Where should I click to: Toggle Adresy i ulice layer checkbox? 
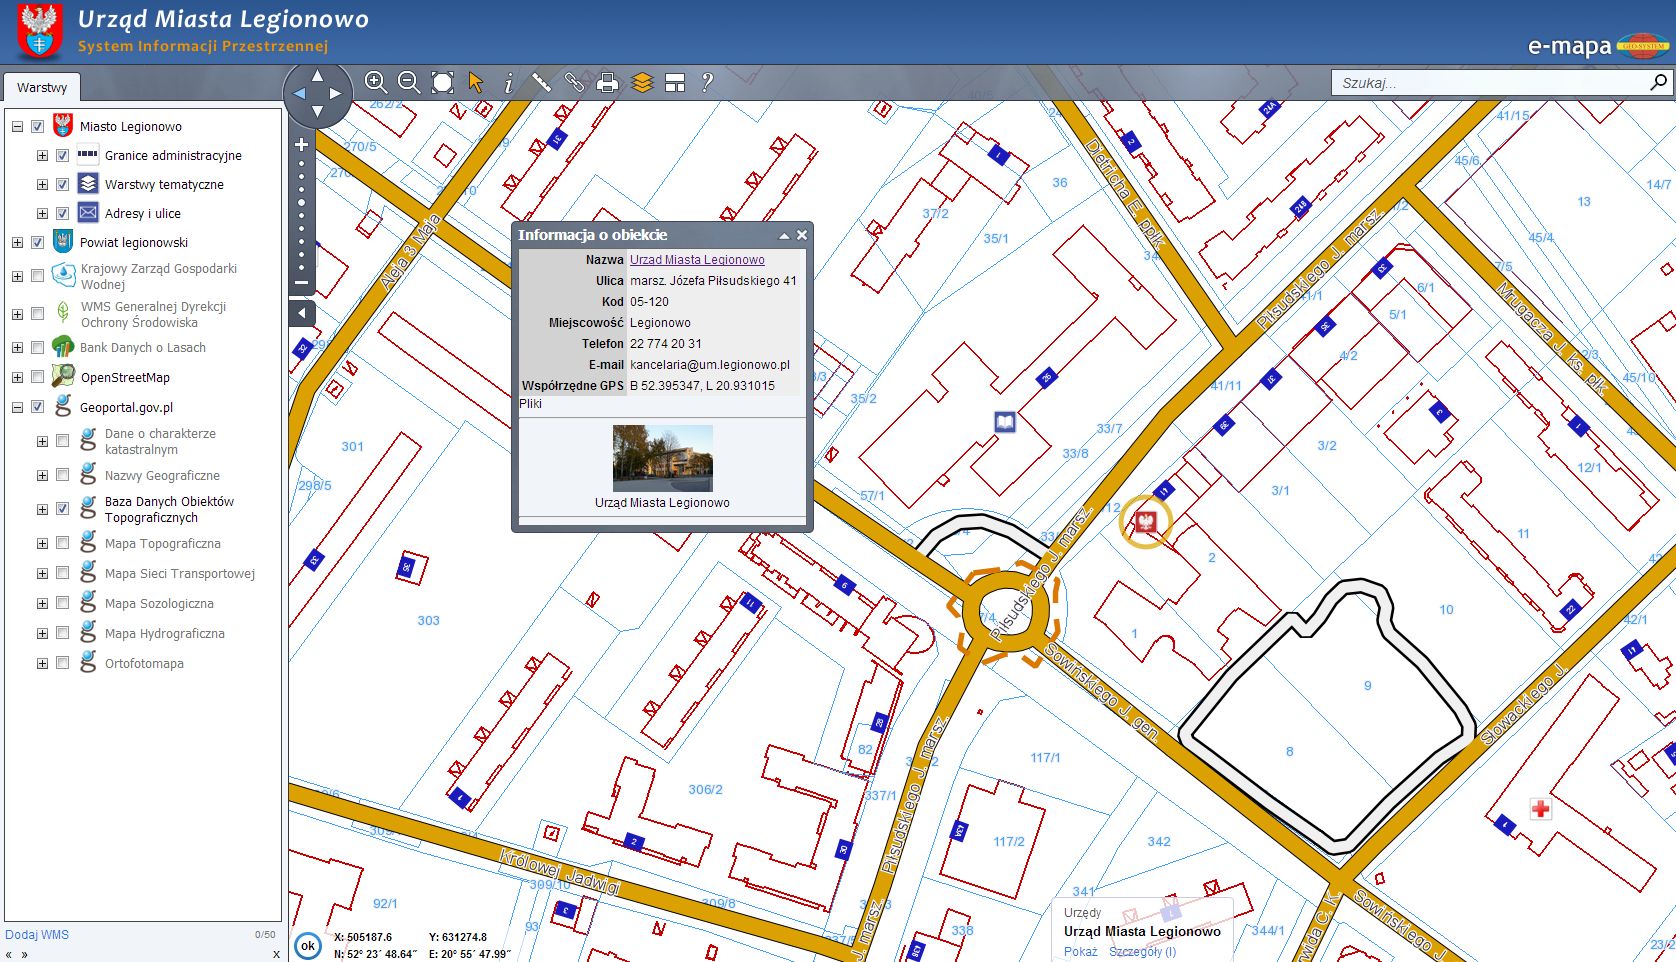click(62, 214)
